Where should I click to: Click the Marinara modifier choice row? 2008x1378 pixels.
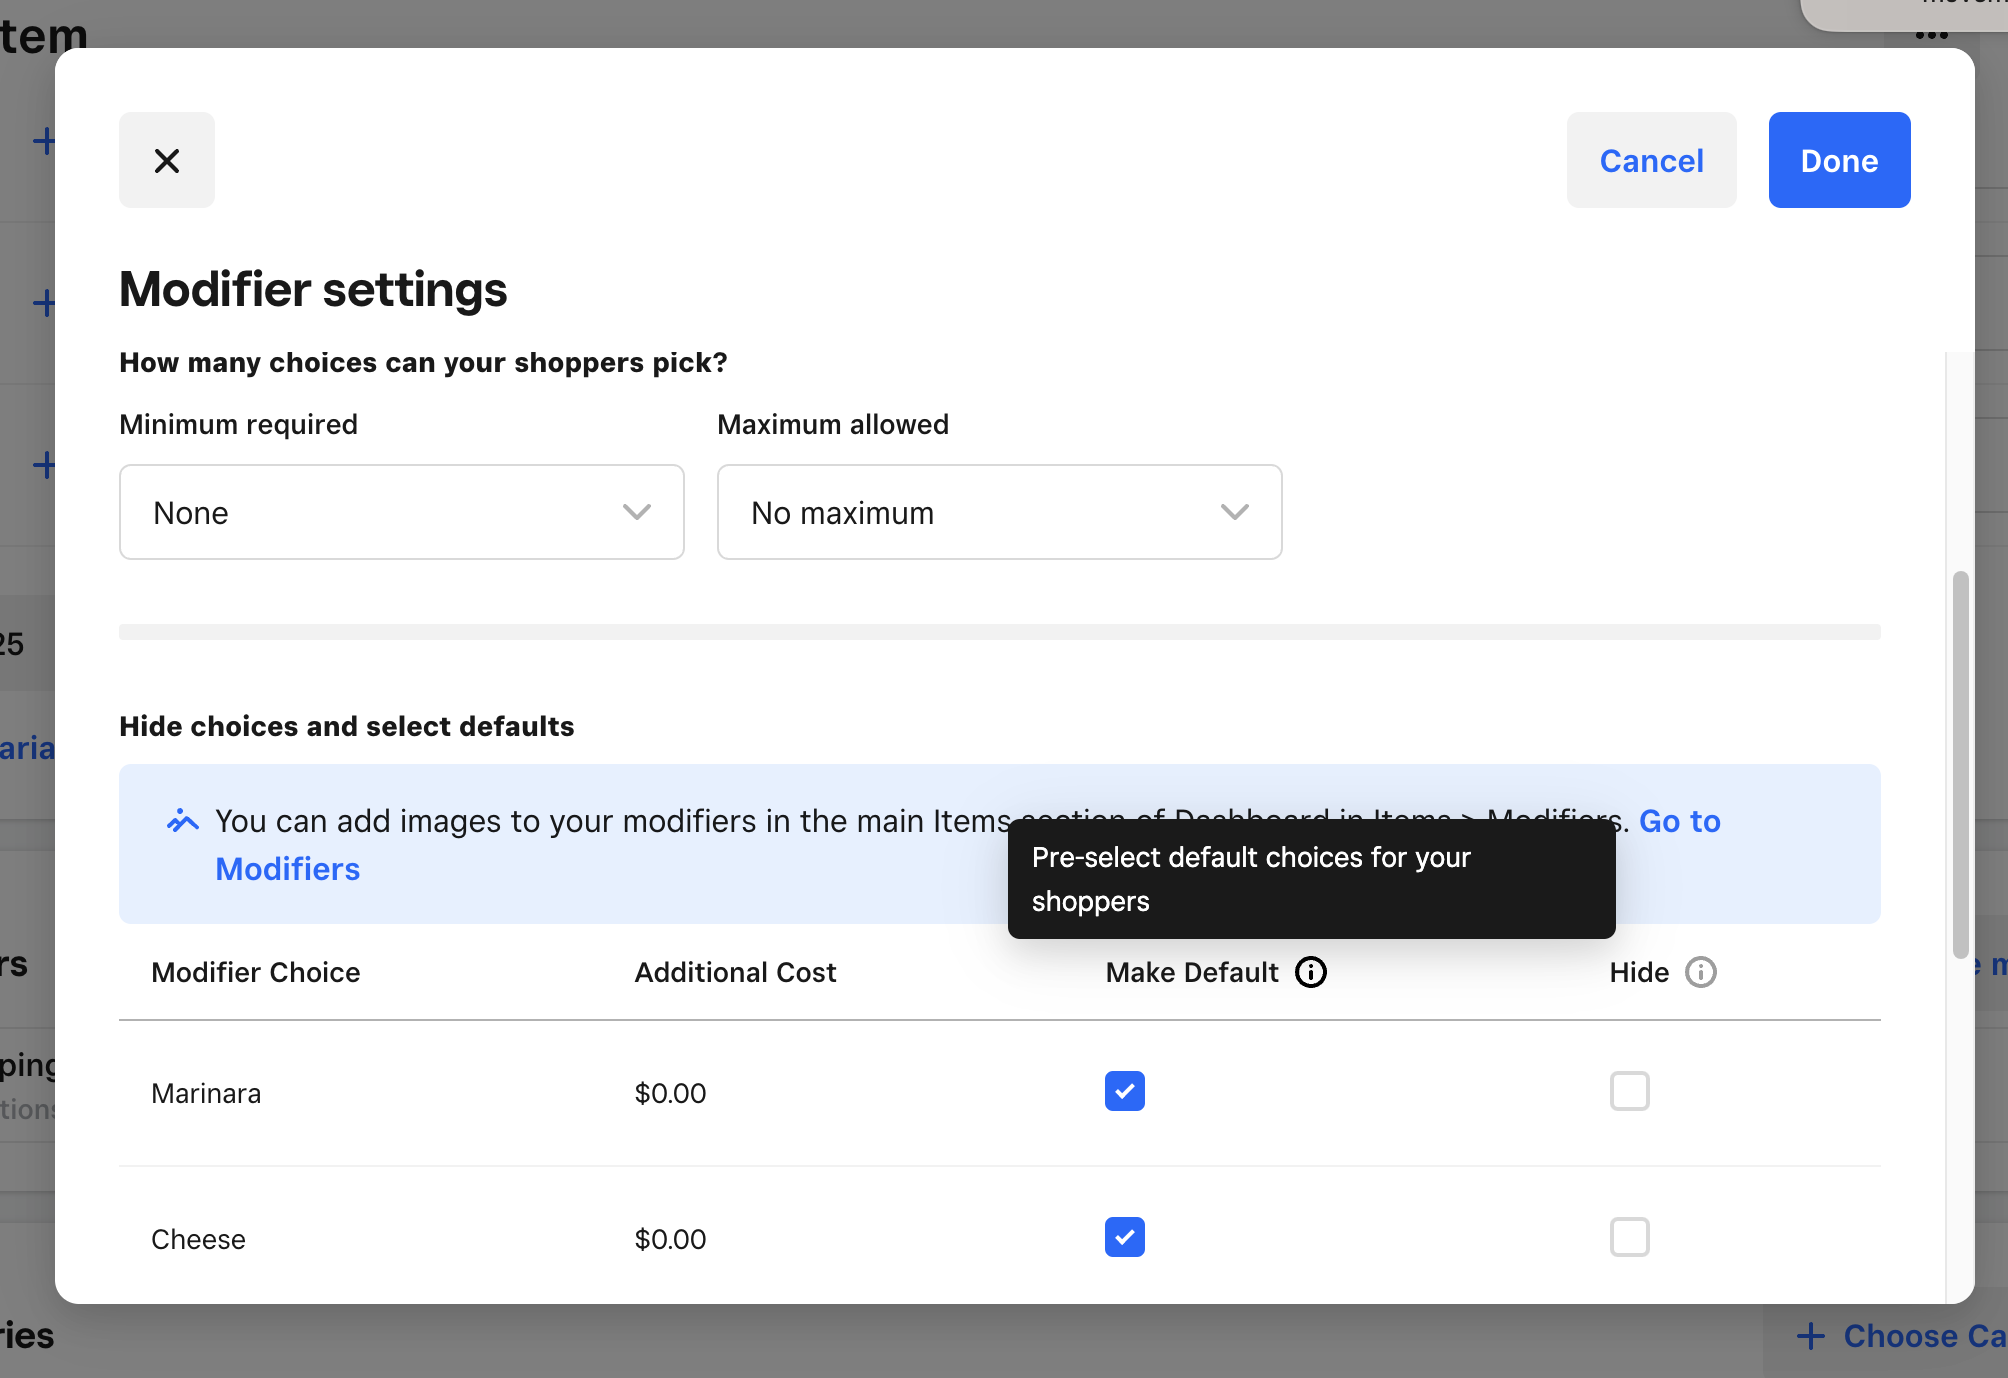point(206,1093)
